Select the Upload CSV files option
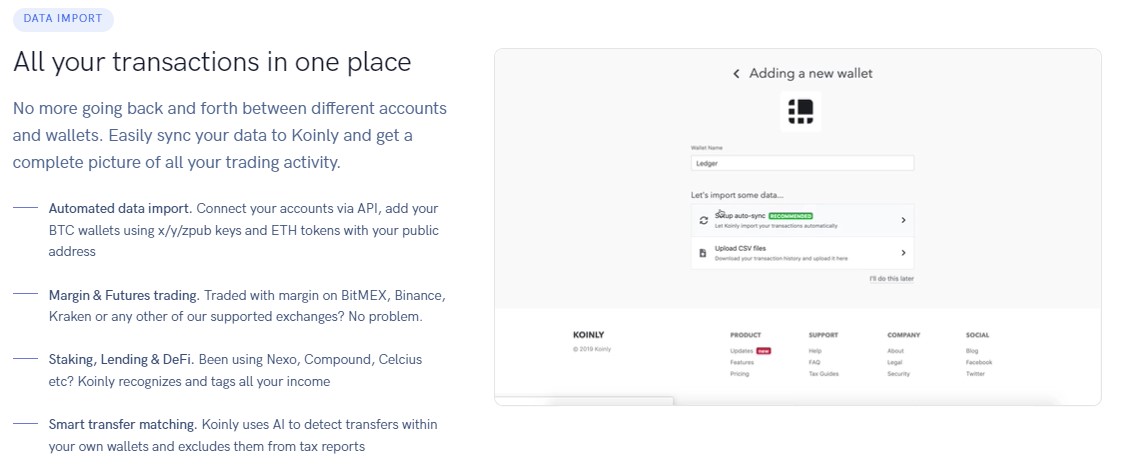 click(739, 249)
